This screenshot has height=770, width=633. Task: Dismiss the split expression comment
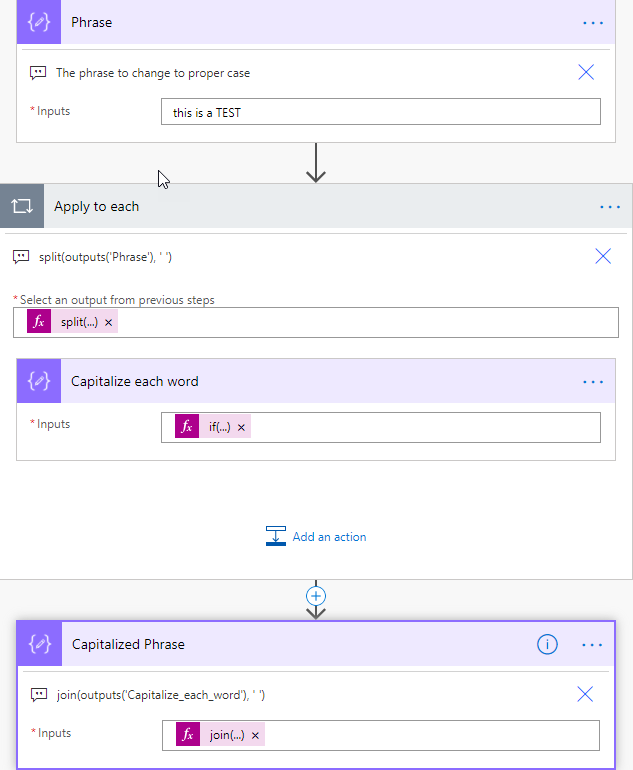click(x=603, y=256)
